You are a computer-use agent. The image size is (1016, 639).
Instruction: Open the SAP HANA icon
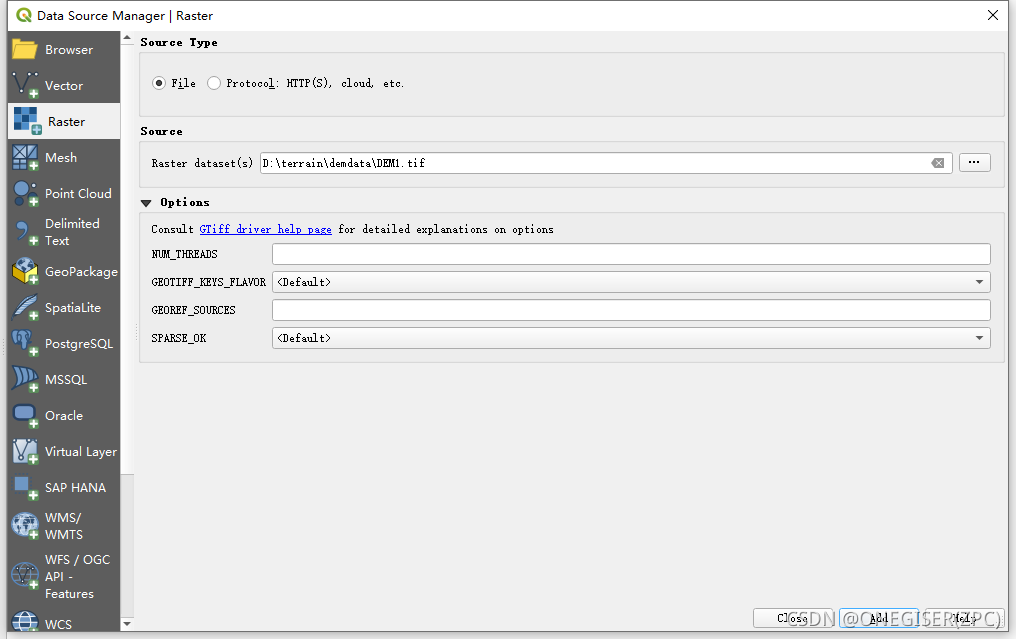click(x=25, y=487)
